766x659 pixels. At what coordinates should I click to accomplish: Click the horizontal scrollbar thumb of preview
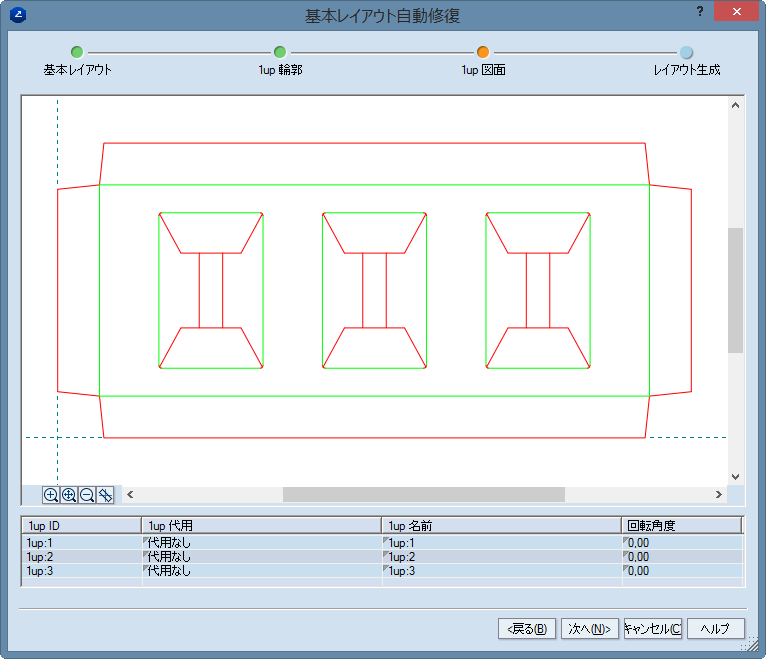point(424,494)
